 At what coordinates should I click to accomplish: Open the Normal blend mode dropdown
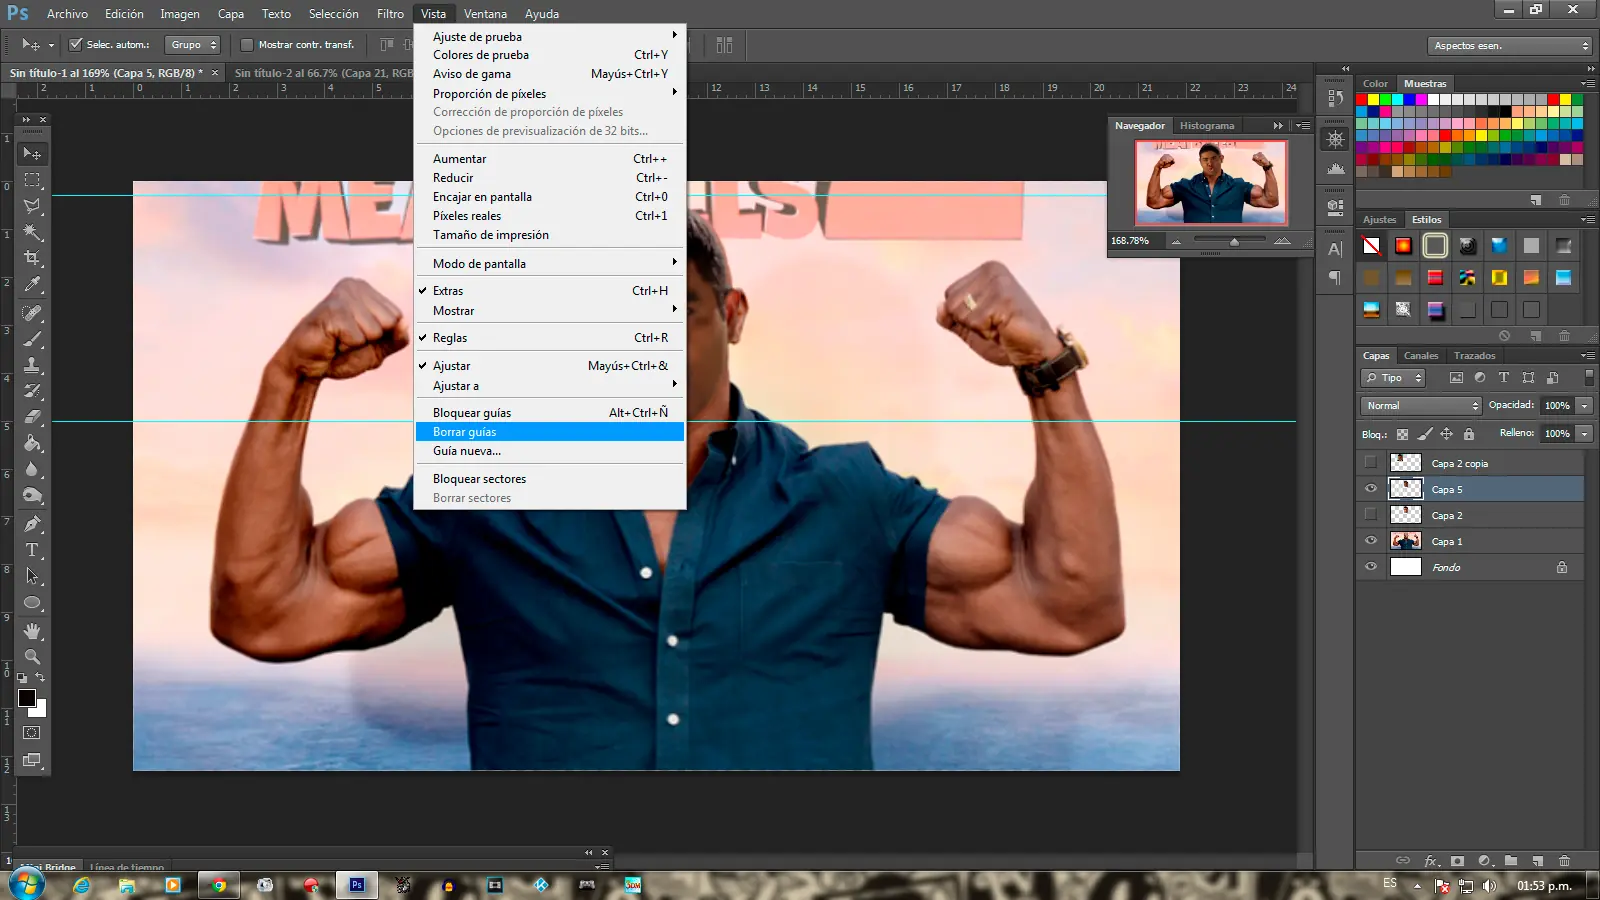pos(1420,406)
